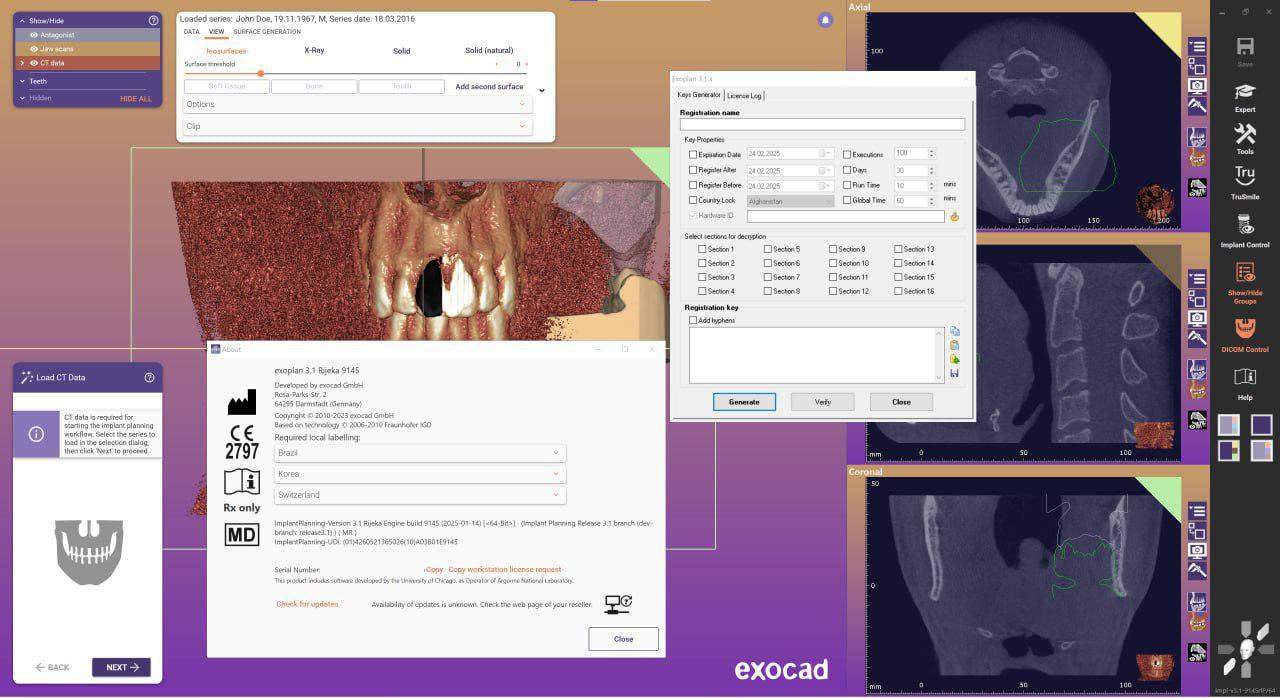The height and width of the screenshot is (698, 1280).
Task: Collapse the panel with the black chevron
Action: pos(542,90)
